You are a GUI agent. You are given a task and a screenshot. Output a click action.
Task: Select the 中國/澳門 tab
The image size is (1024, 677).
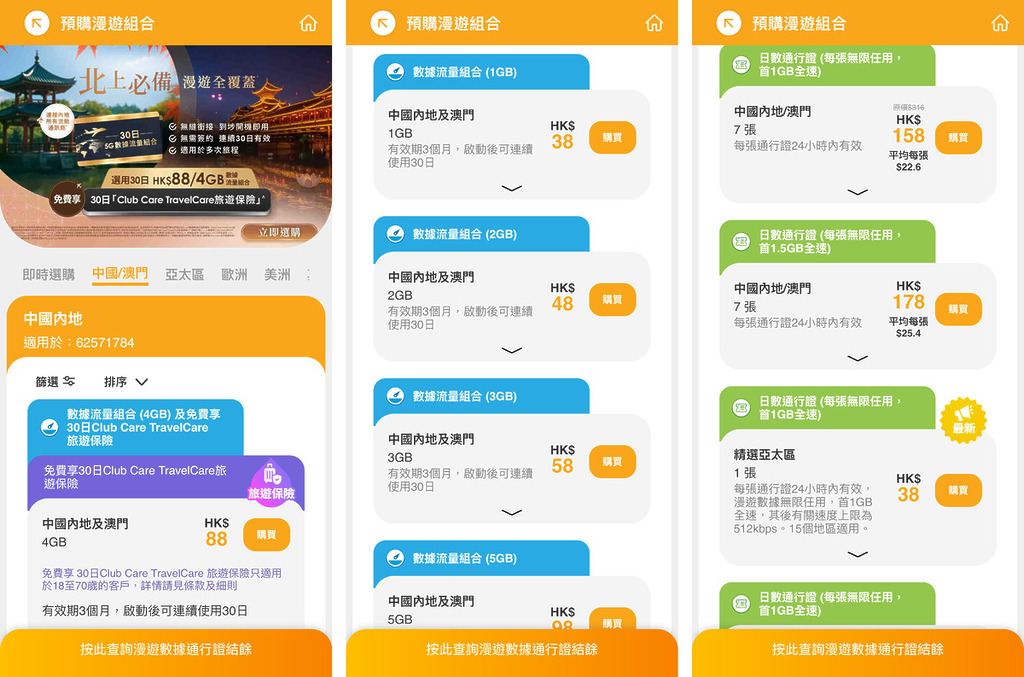tap(120, 274)
